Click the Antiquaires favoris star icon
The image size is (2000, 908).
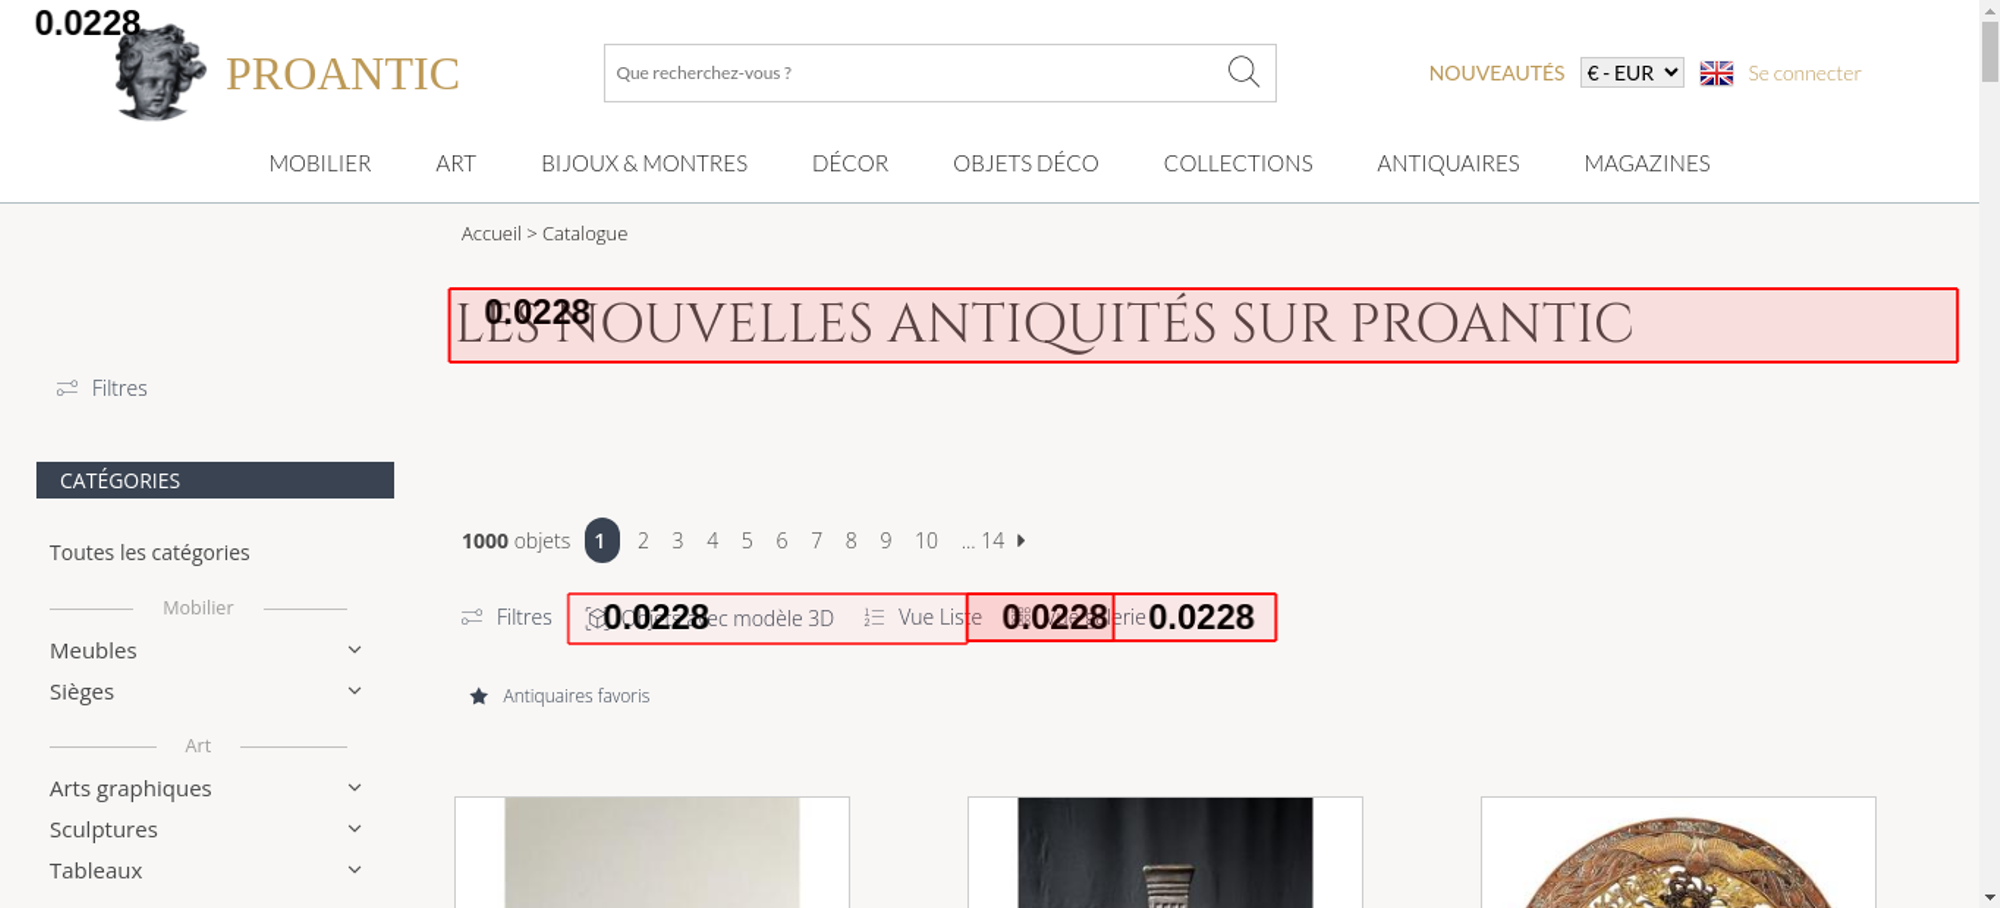(x=479, y=696)
